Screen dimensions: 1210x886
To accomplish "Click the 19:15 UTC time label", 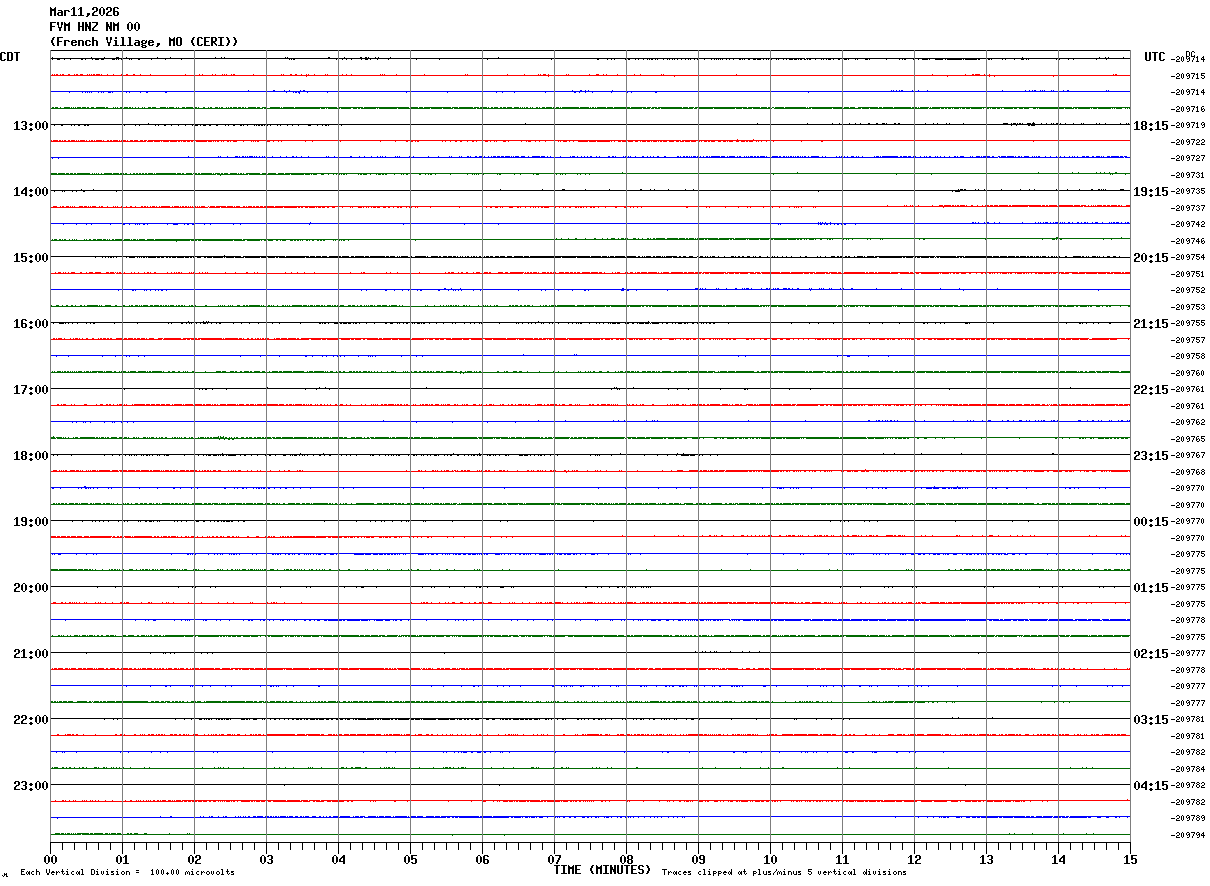I will (x=1150, y=192).
